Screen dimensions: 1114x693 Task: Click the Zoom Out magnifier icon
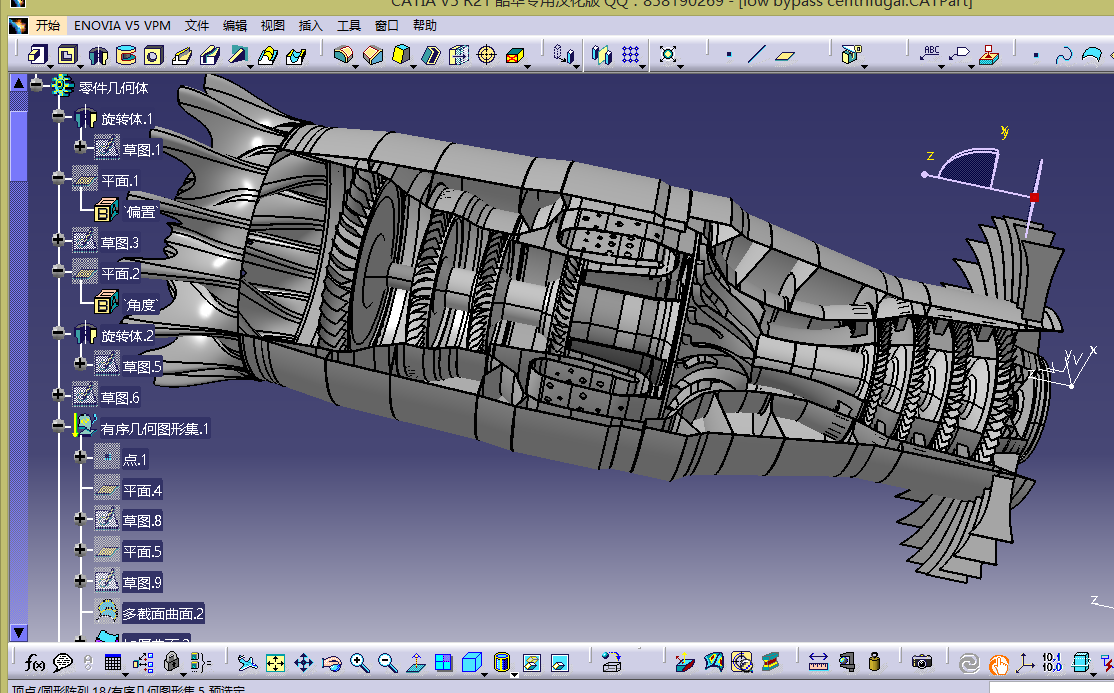(x=387, y=662)
